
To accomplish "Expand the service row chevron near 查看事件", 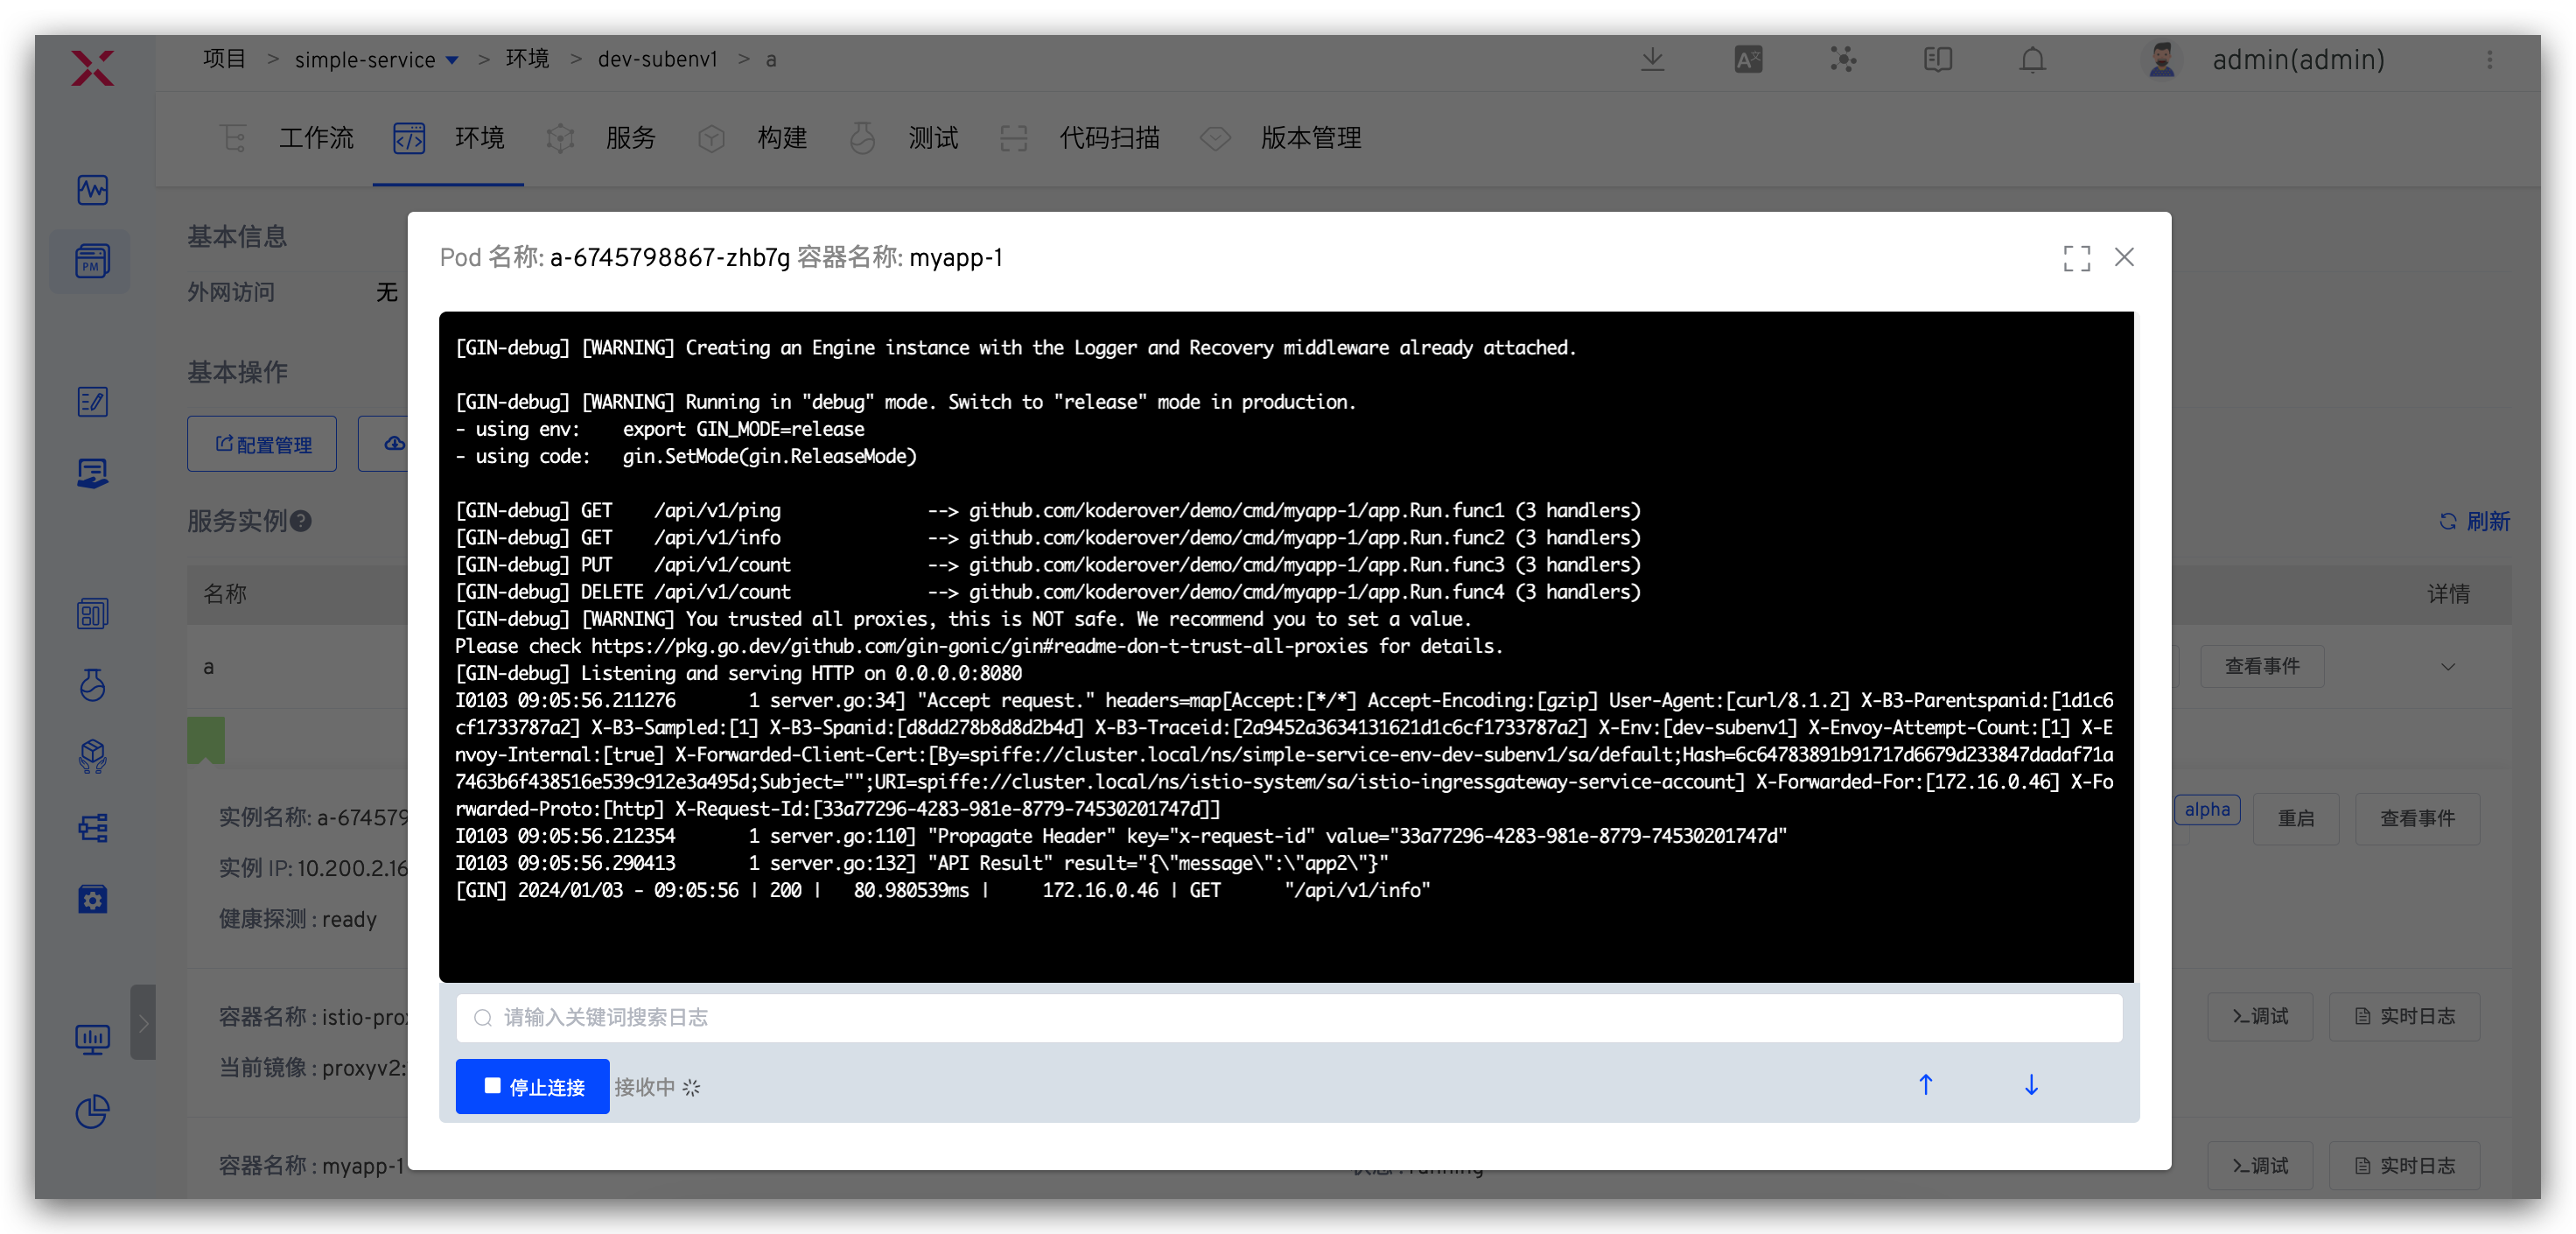I will [x=2447, y=667].
